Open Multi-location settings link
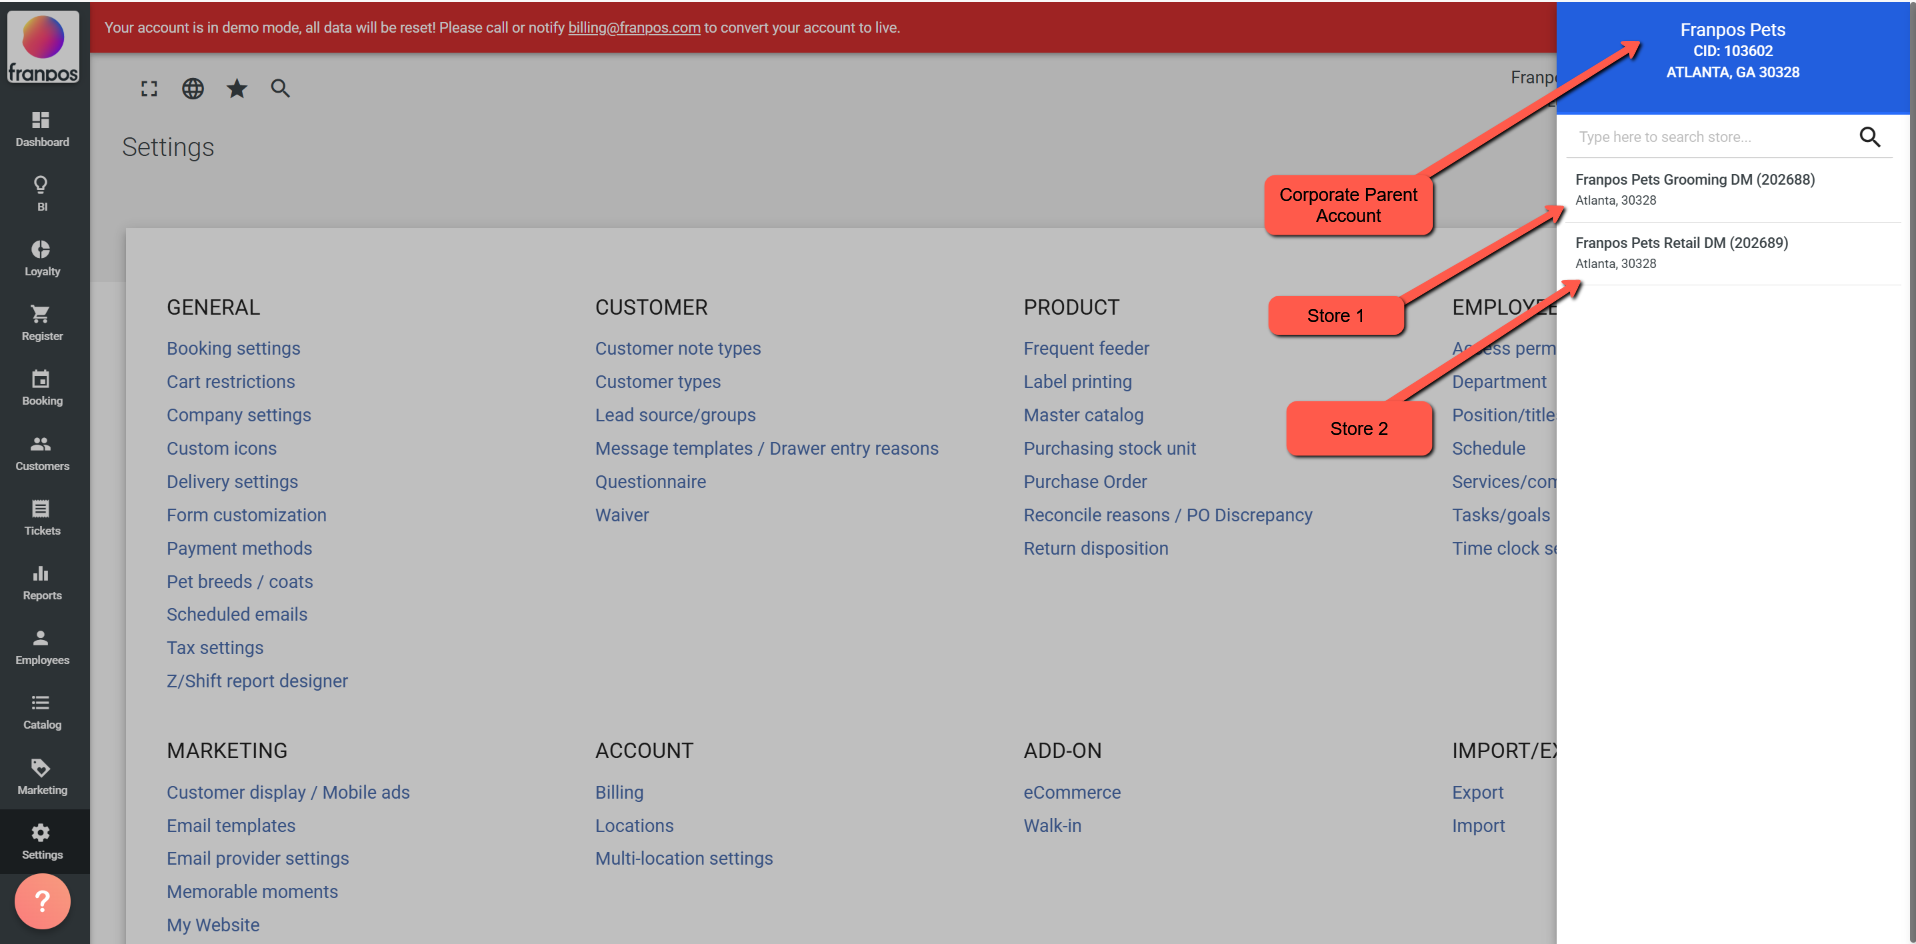1916x944 pixels. click(x=684, y=859)
